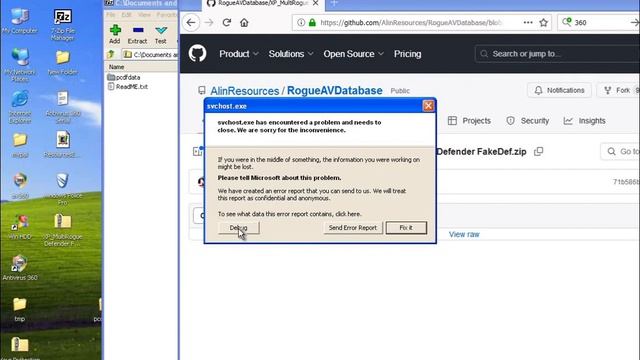Expand the Product dropdown on GitHub

238,54
